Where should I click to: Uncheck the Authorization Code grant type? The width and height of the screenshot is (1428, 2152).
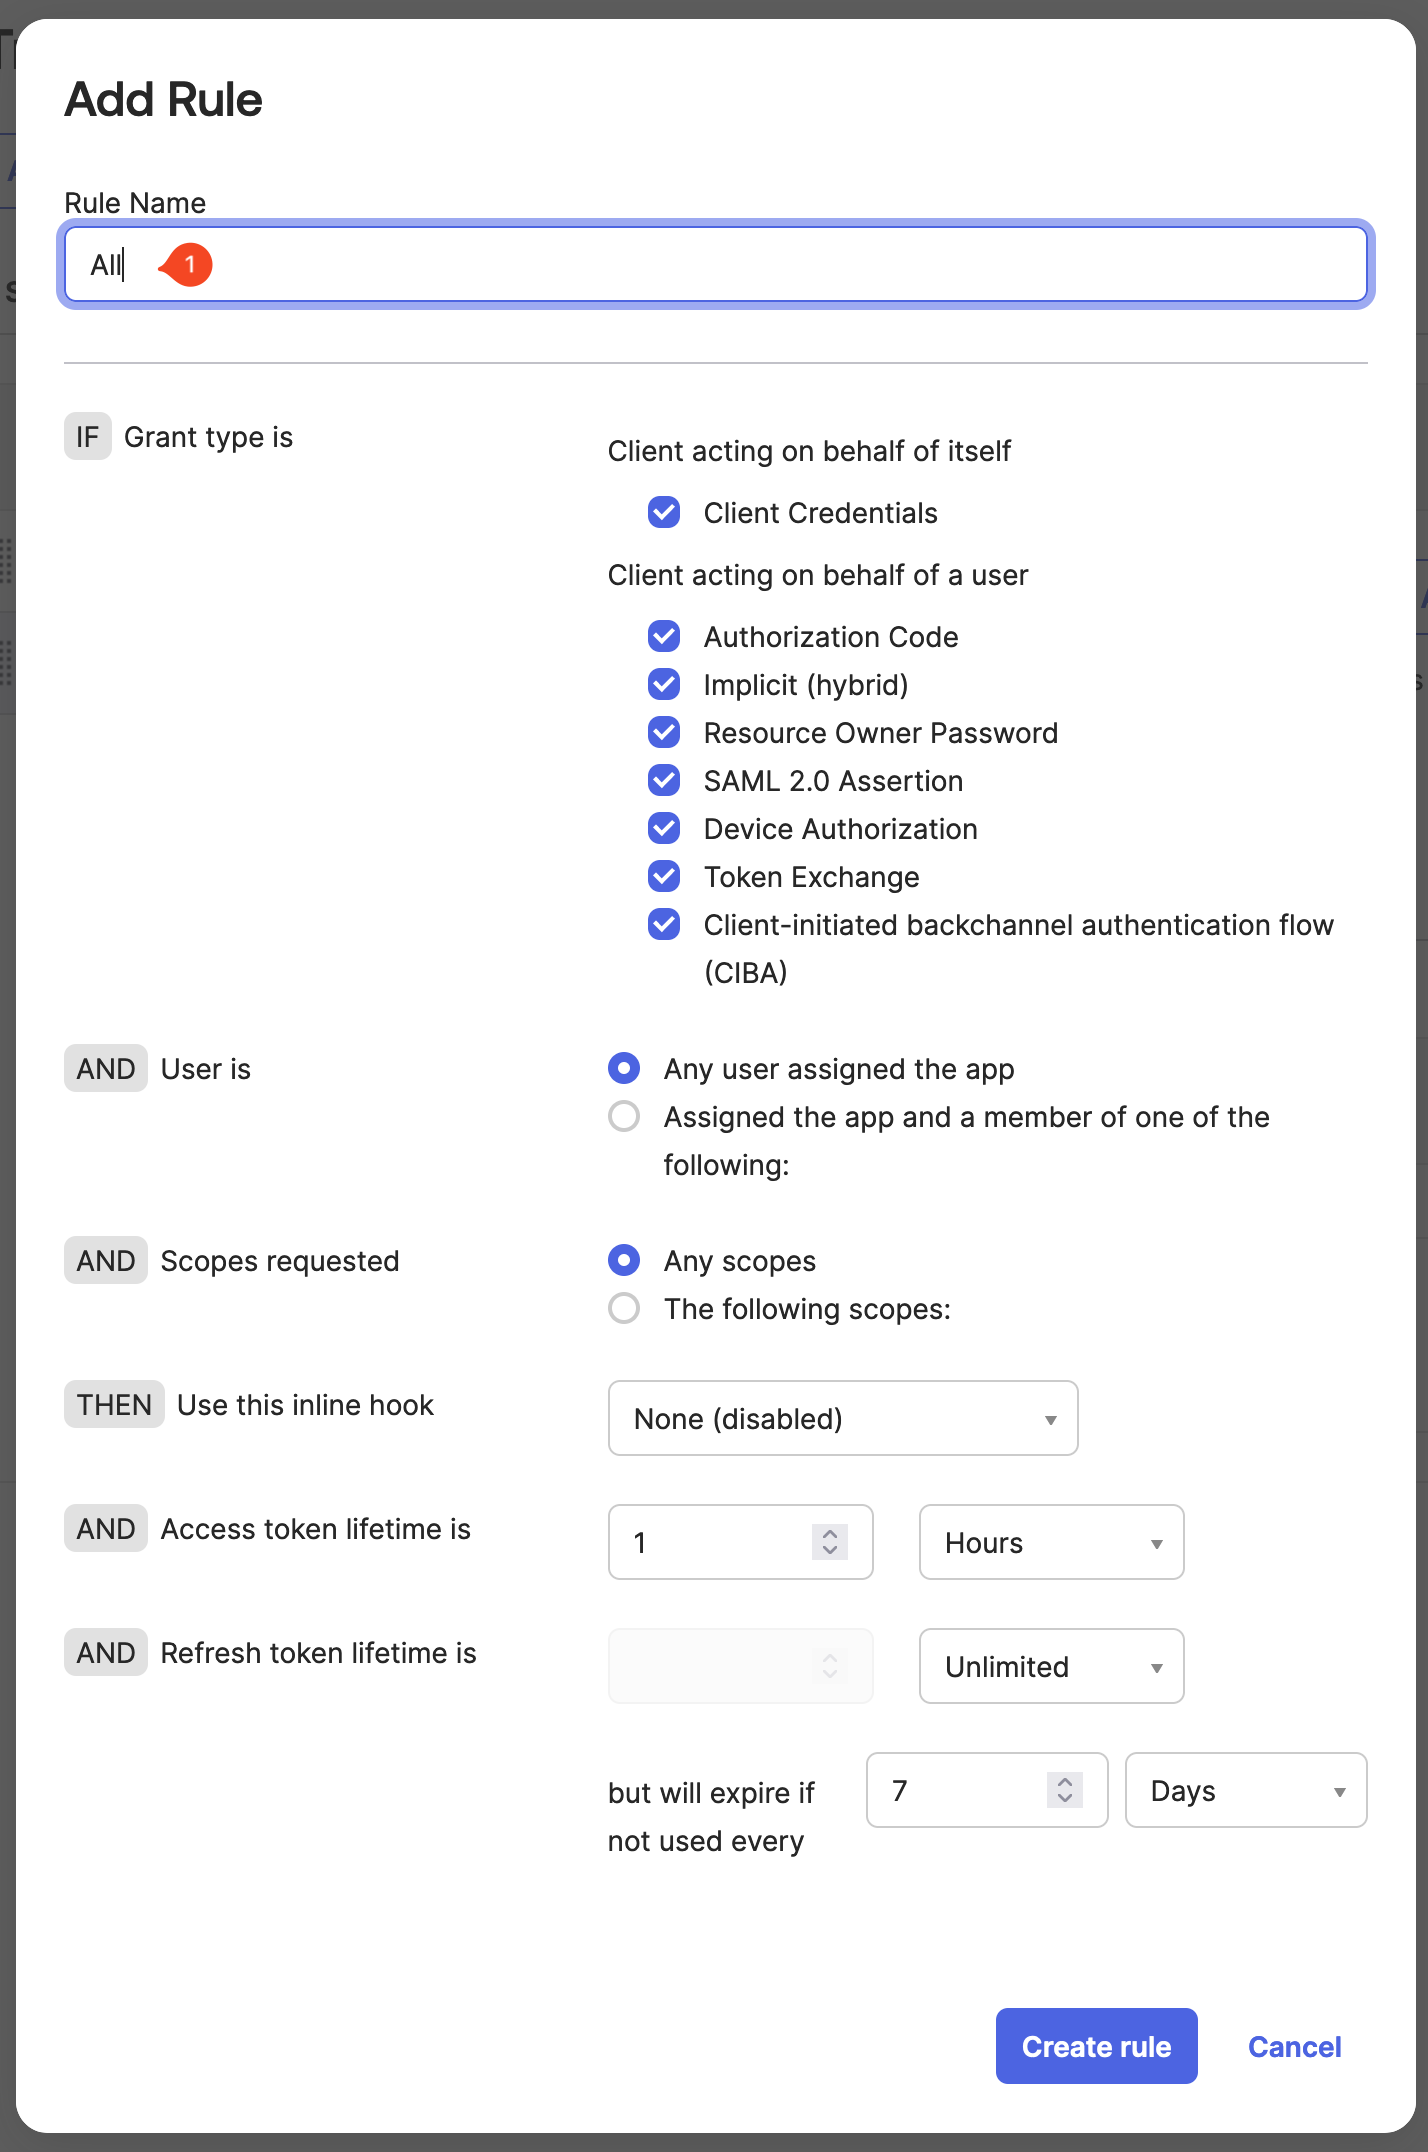pyautogui.click(x=663, y=636)
